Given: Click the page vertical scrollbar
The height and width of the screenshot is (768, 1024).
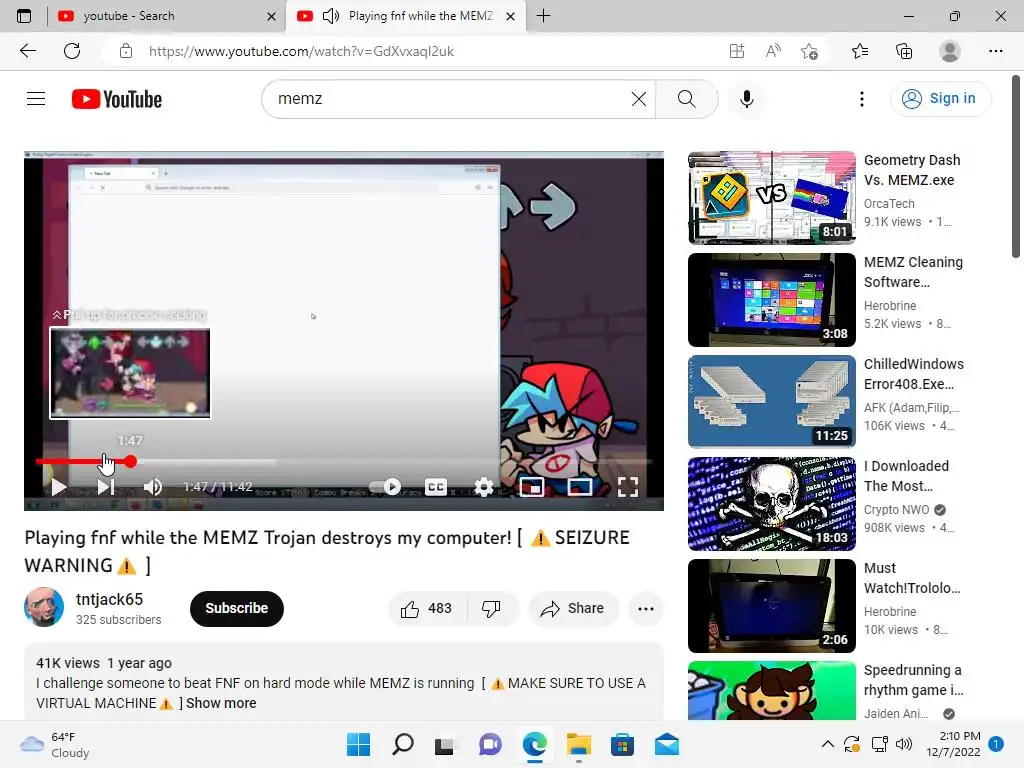Looking at the screenshot, I should 1016,167.
